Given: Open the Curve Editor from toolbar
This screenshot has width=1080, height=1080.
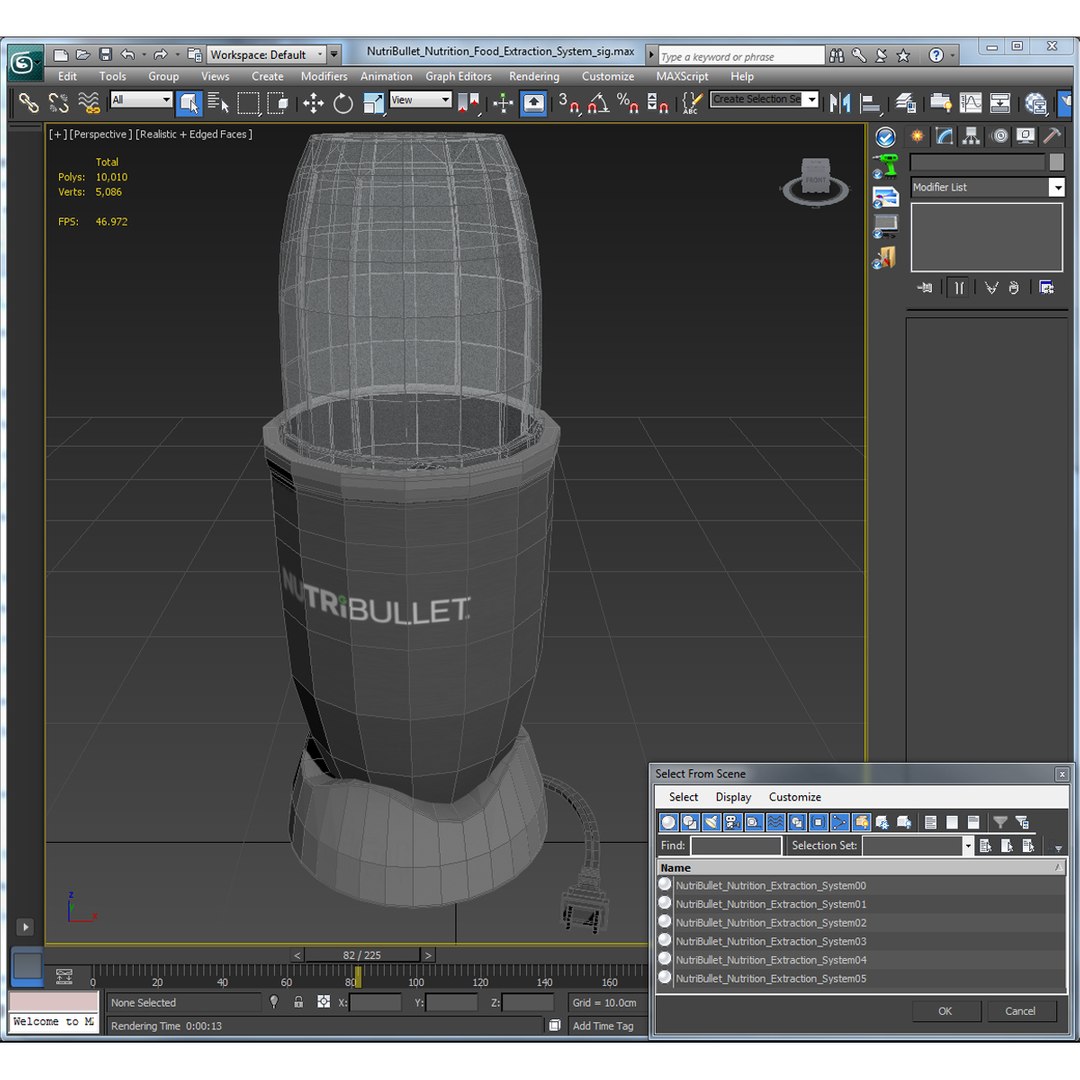Looking at the screenshot, I should [x=970, y=103].
